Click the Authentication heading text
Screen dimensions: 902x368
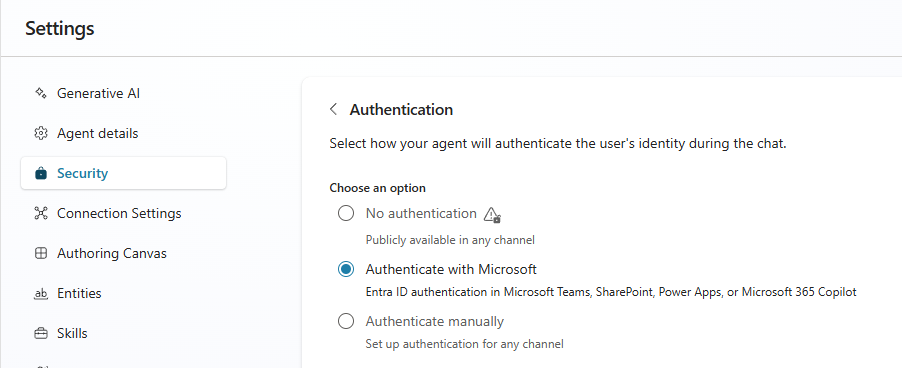tap(401, 109)
